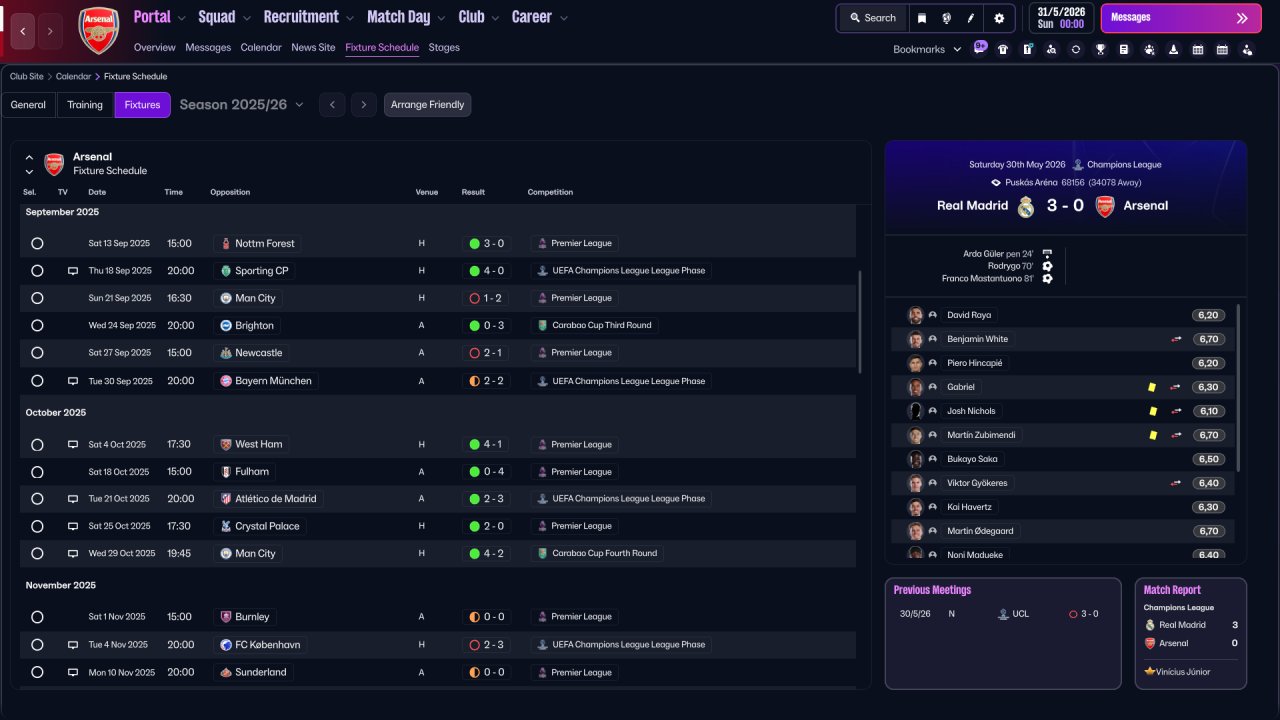This screenshot has height=720, width=1280.
Task: Click the Arrange Friendly button
Action: tap(427, 105)
